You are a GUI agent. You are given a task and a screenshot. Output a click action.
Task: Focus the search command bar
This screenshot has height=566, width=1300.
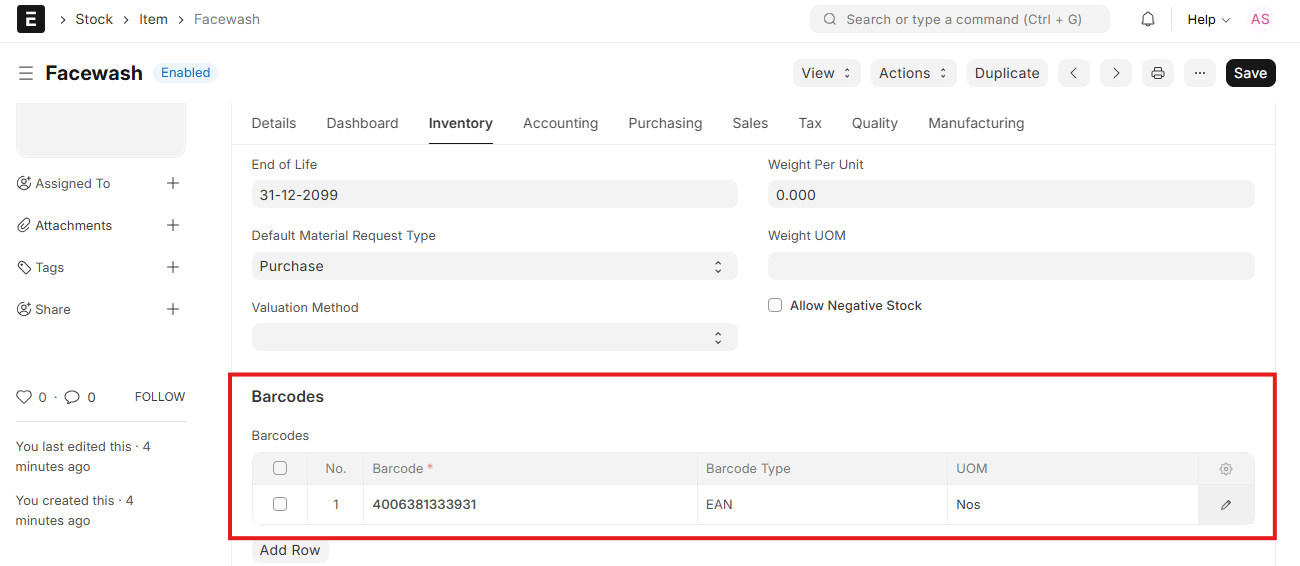(x=960, y=19)
